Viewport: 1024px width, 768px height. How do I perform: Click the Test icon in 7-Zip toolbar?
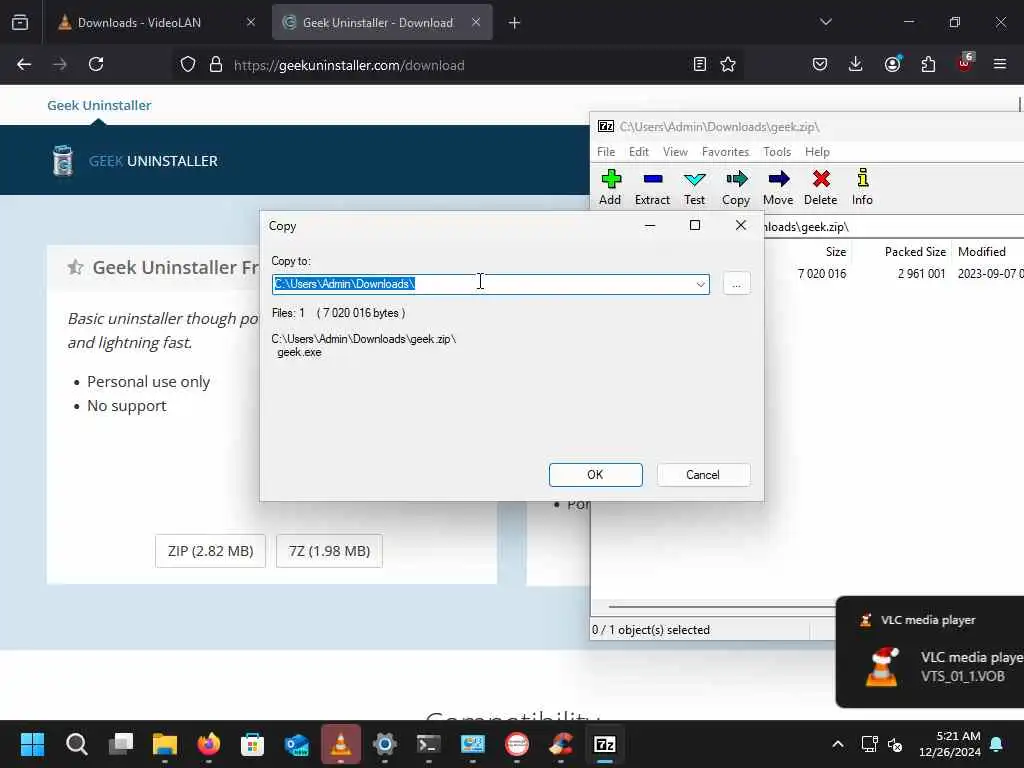[694, 187]
